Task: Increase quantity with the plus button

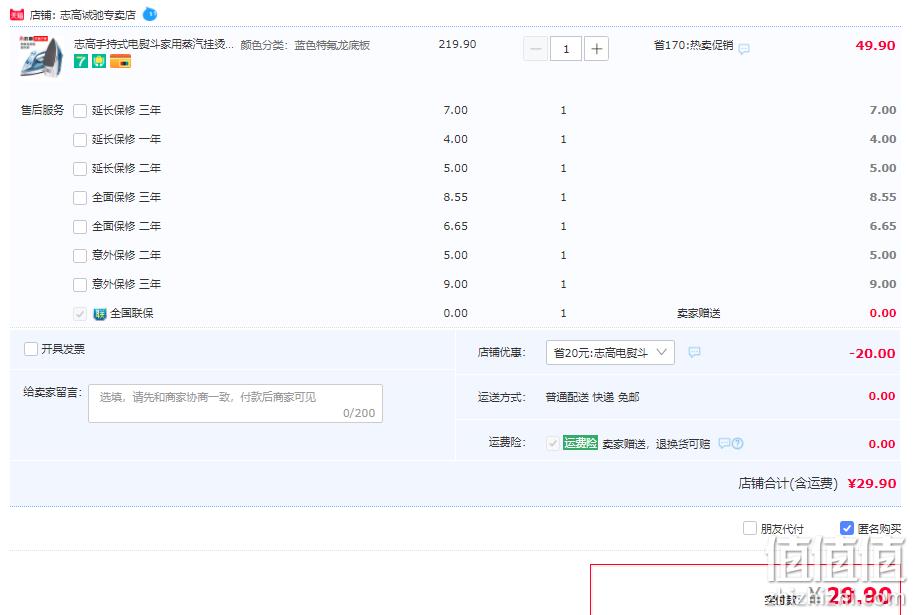Action: pyautogui.click(x=596, y=49)
